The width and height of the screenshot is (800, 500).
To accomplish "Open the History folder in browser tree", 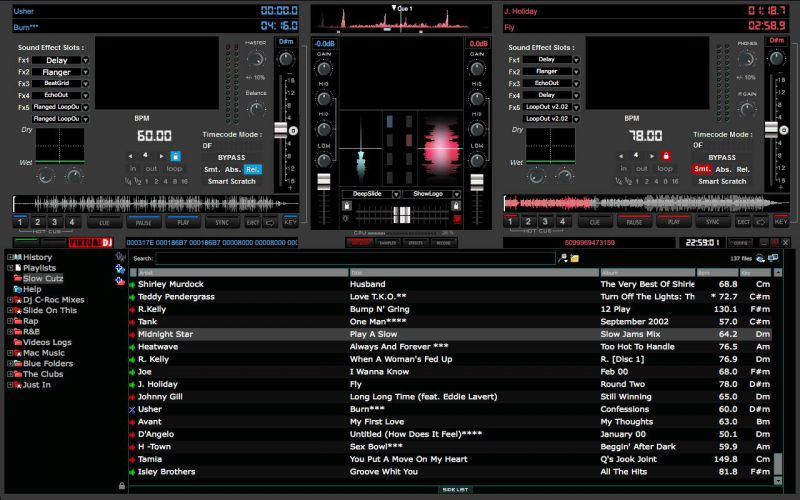I will 37,257.
